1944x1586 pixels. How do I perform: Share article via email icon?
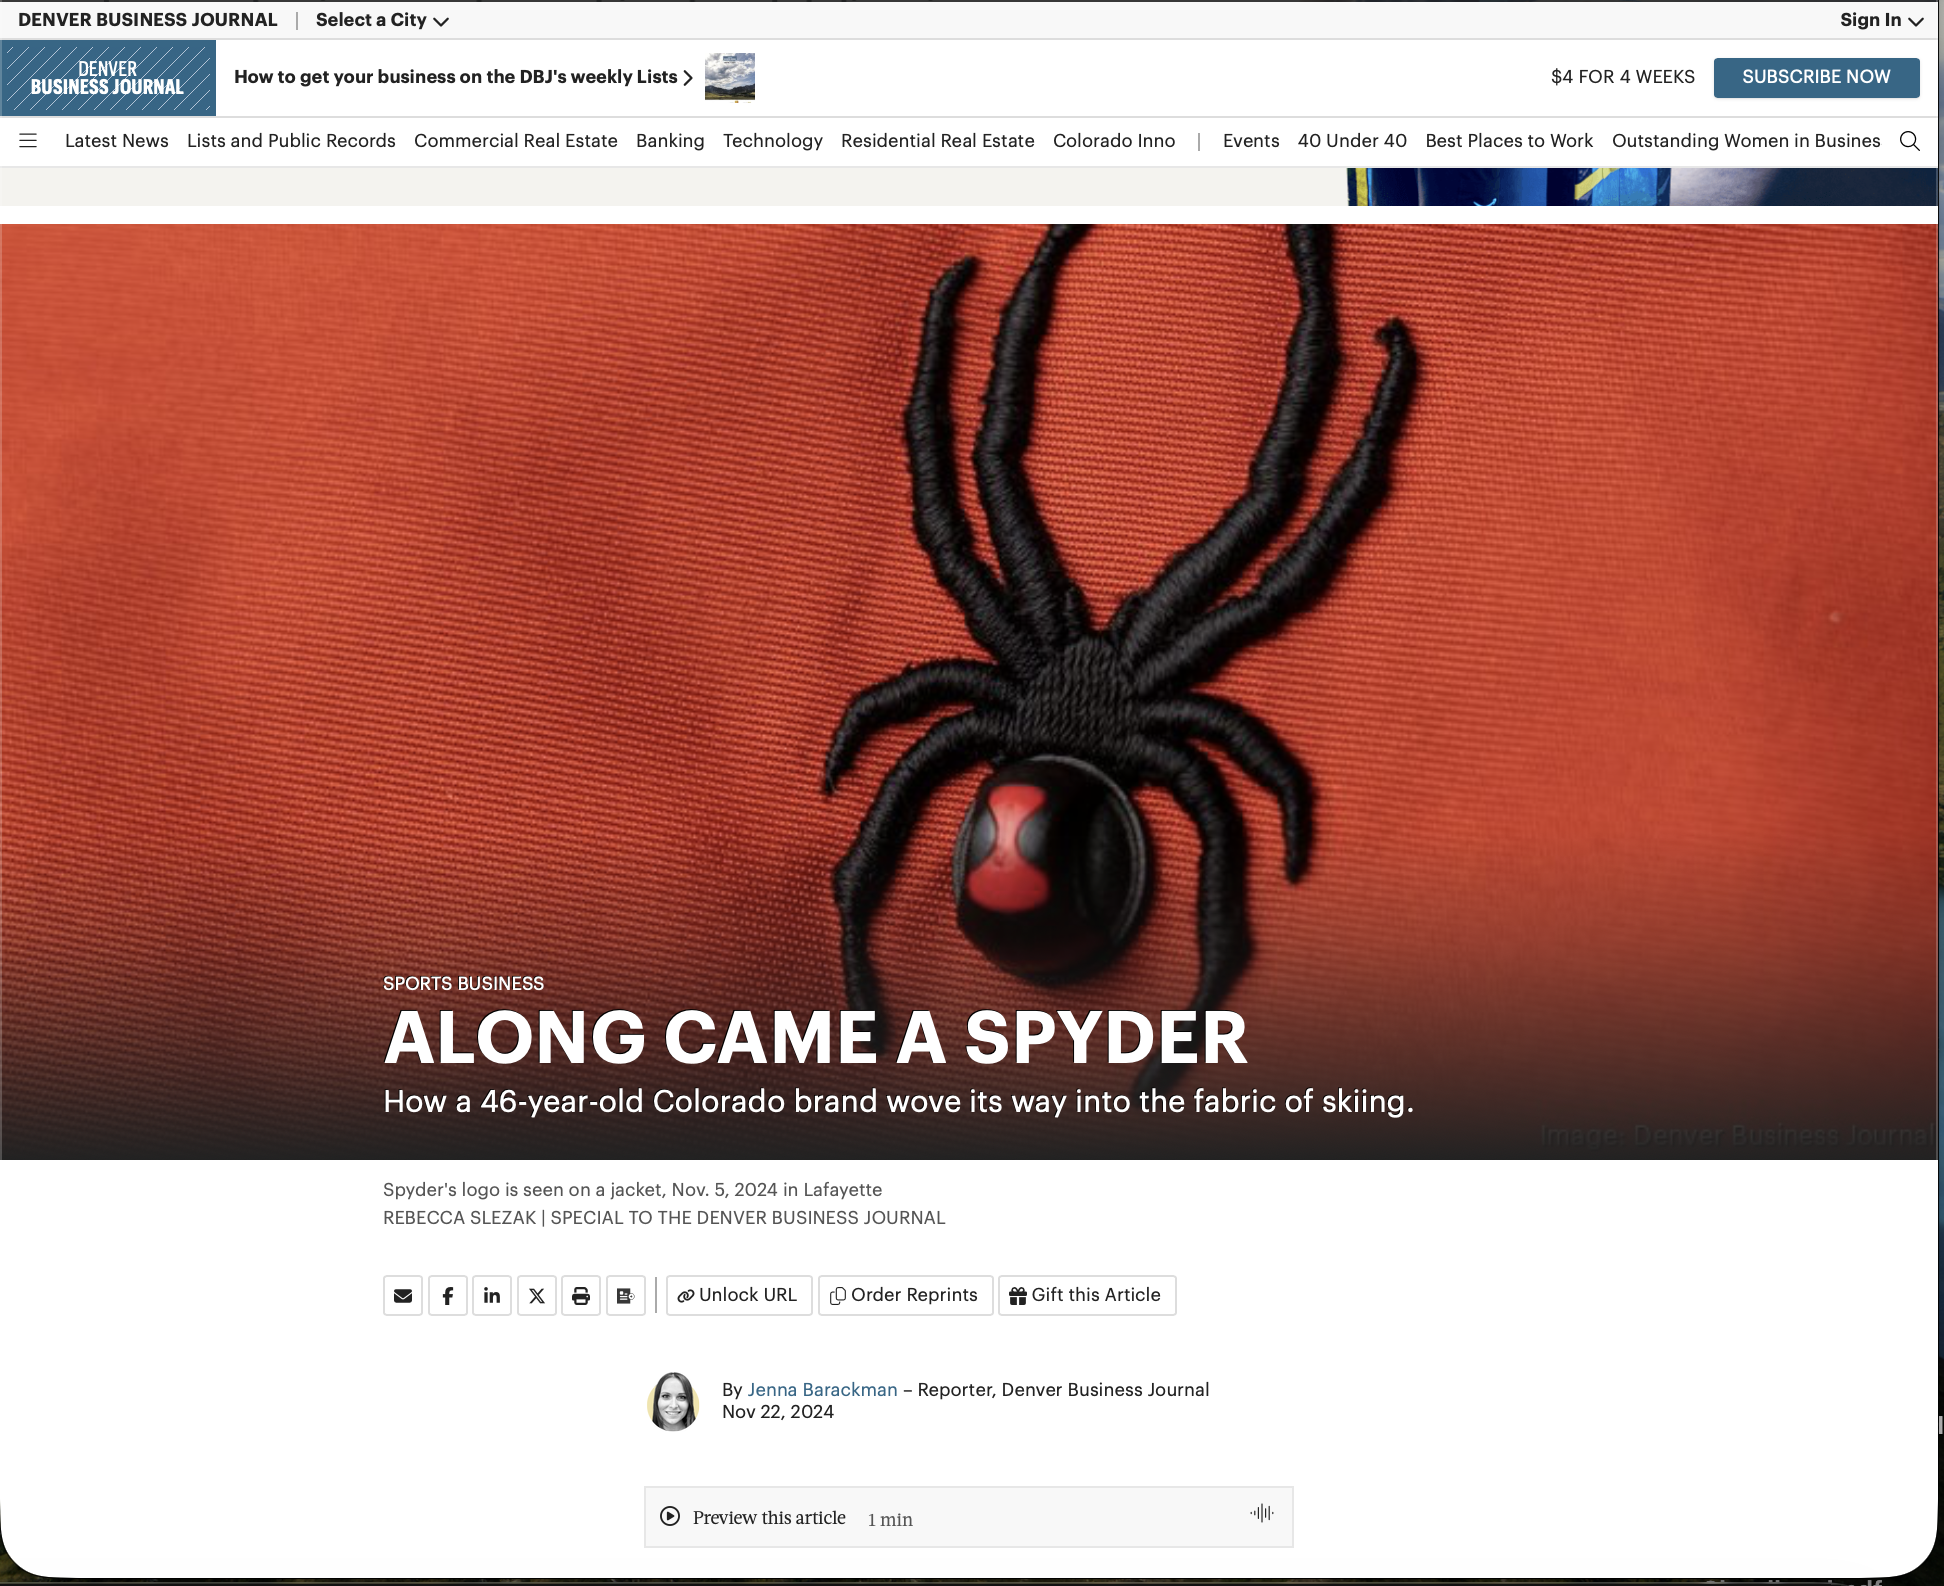[x=403, y=1296]
